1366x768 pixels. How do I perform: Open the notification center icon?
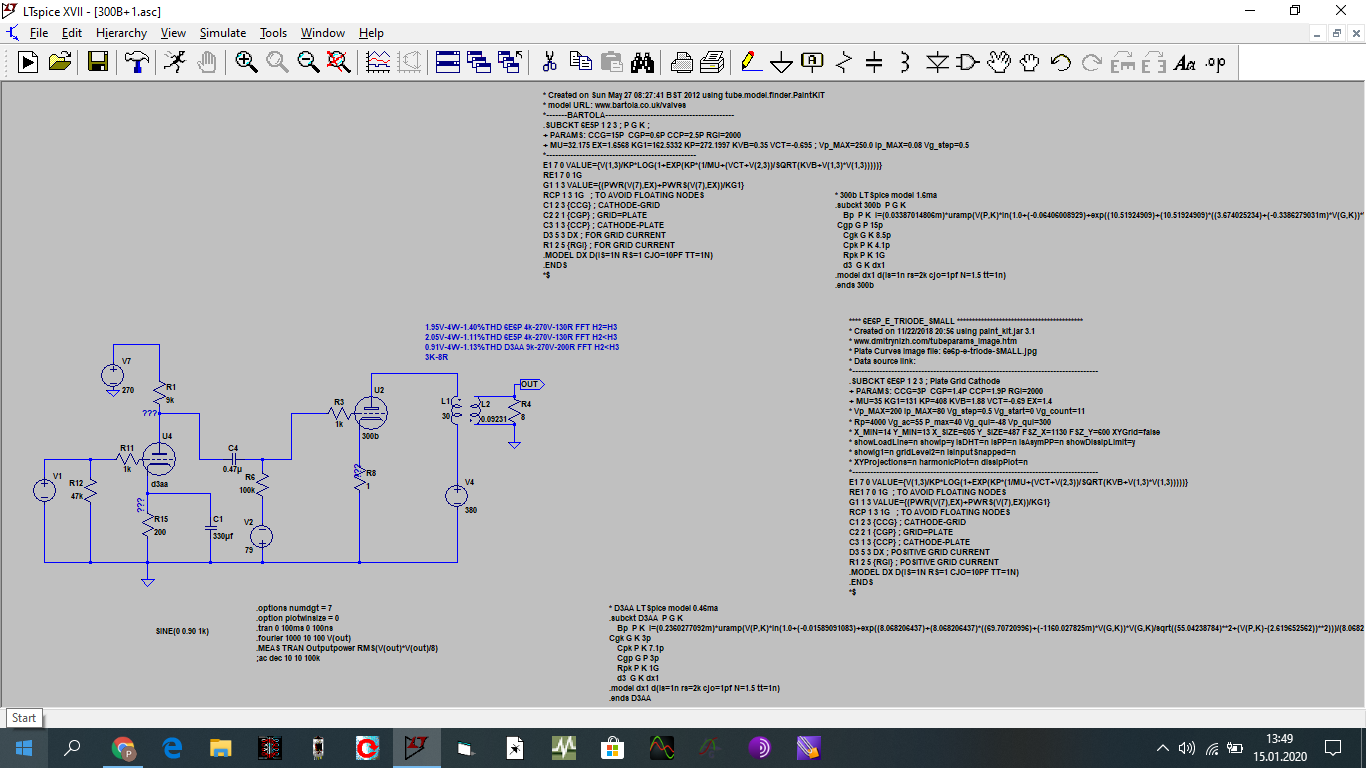[1332, 747]
